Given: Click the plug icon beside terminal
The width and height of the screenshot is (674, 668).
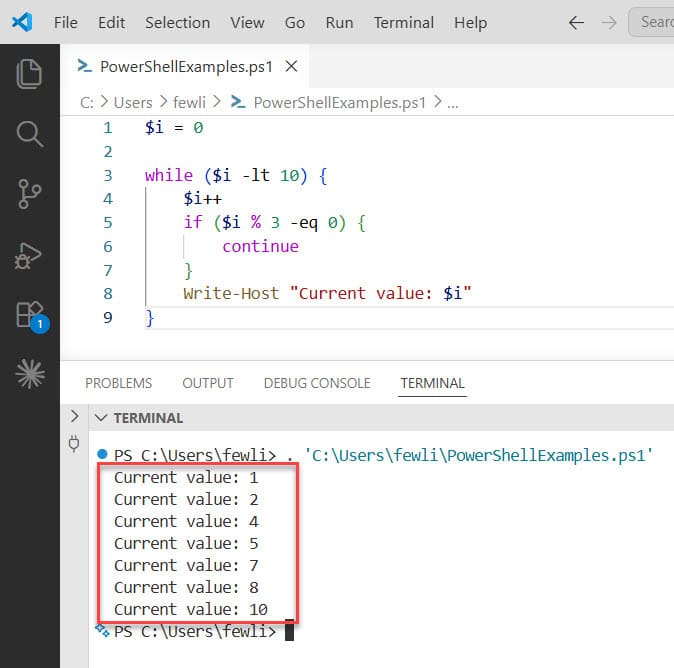Looking at the screenshot, I should [x=74, y=444].
